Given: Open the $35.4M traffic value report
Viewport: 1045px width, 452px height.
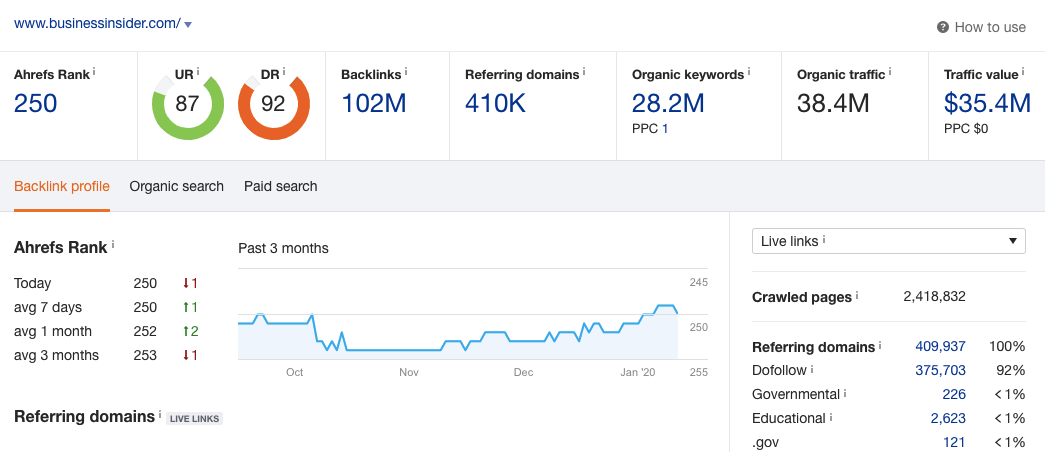Looking at the screenshot, I should [x=987, y=103].
